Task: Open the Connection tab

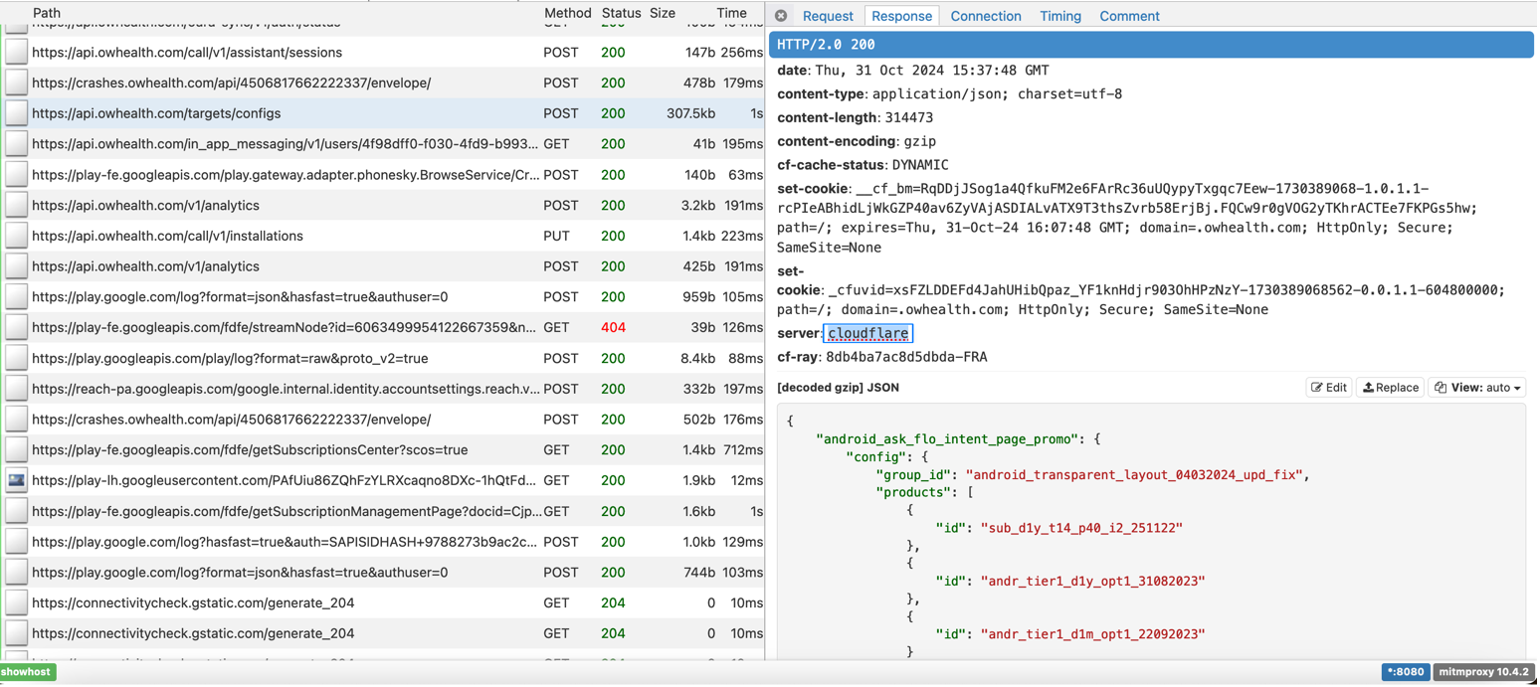Action: click(985, 16)
